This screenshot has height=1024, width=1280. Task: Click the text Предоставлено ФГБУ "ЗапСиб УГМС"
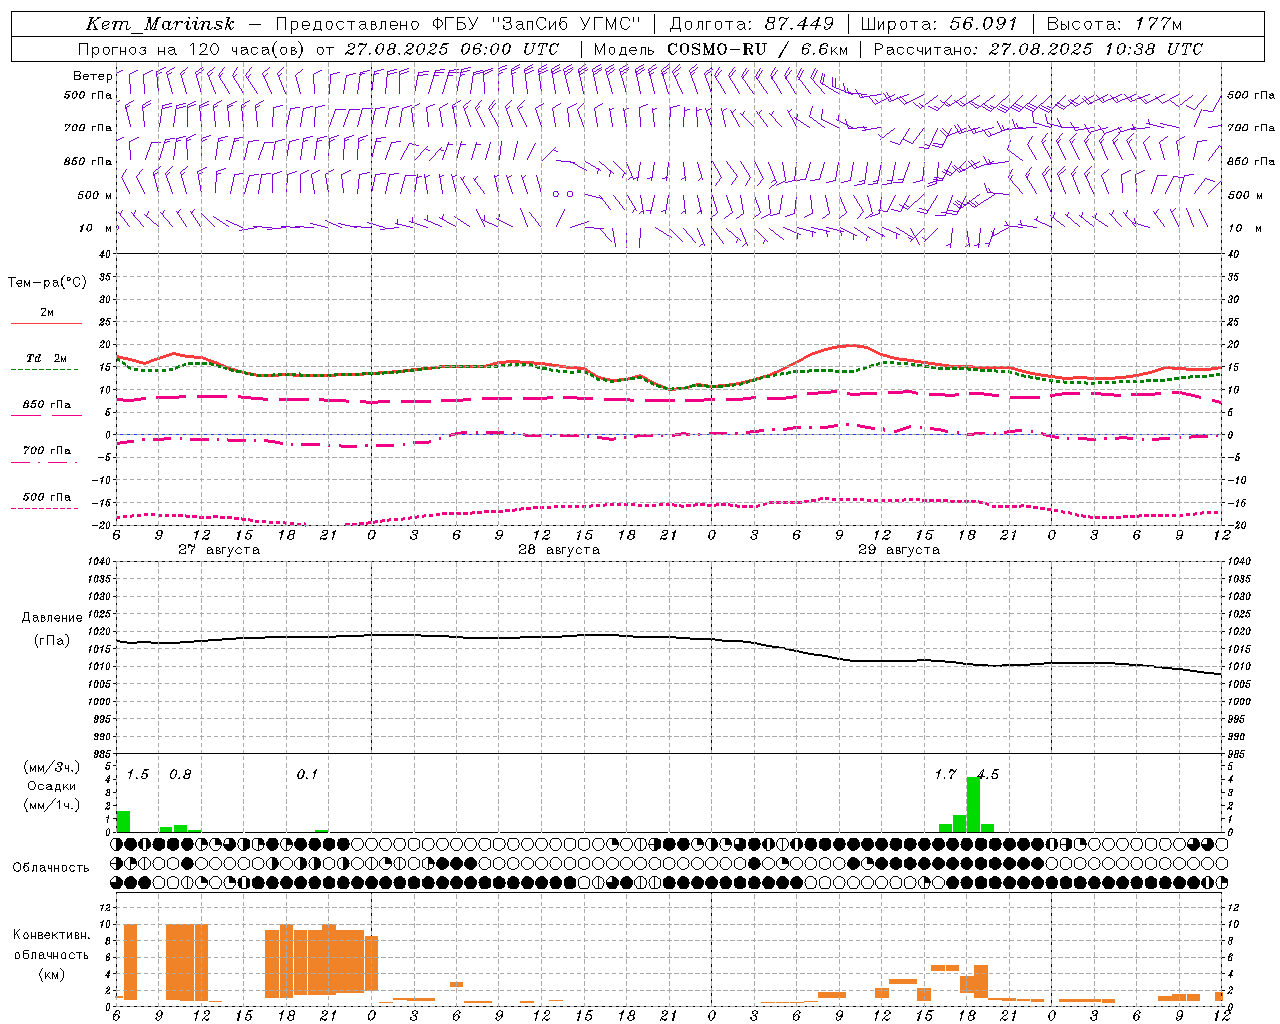pyautogui.click(x=457, y=25)
